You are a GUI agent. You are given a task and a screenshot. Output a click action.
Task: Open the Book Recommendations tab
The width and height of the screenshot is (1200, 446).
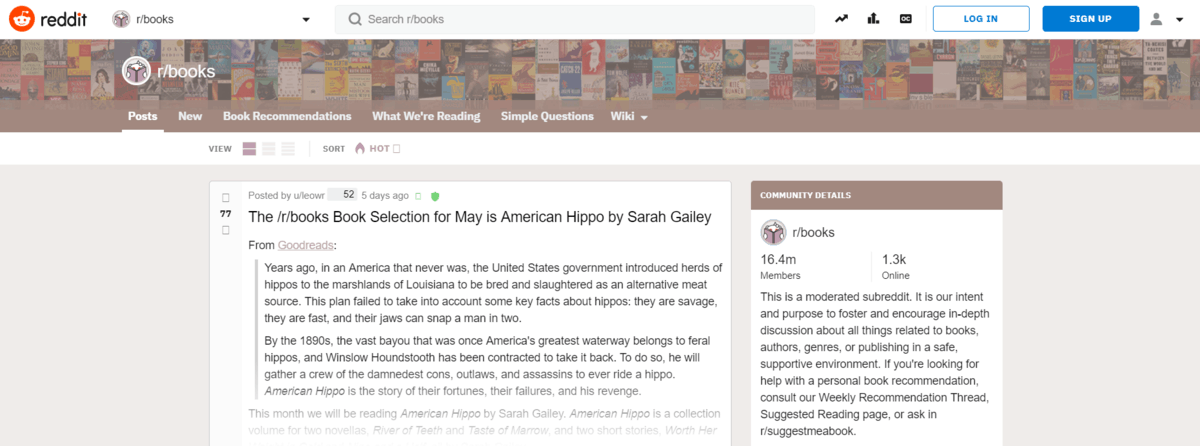[x=287, y=117]
